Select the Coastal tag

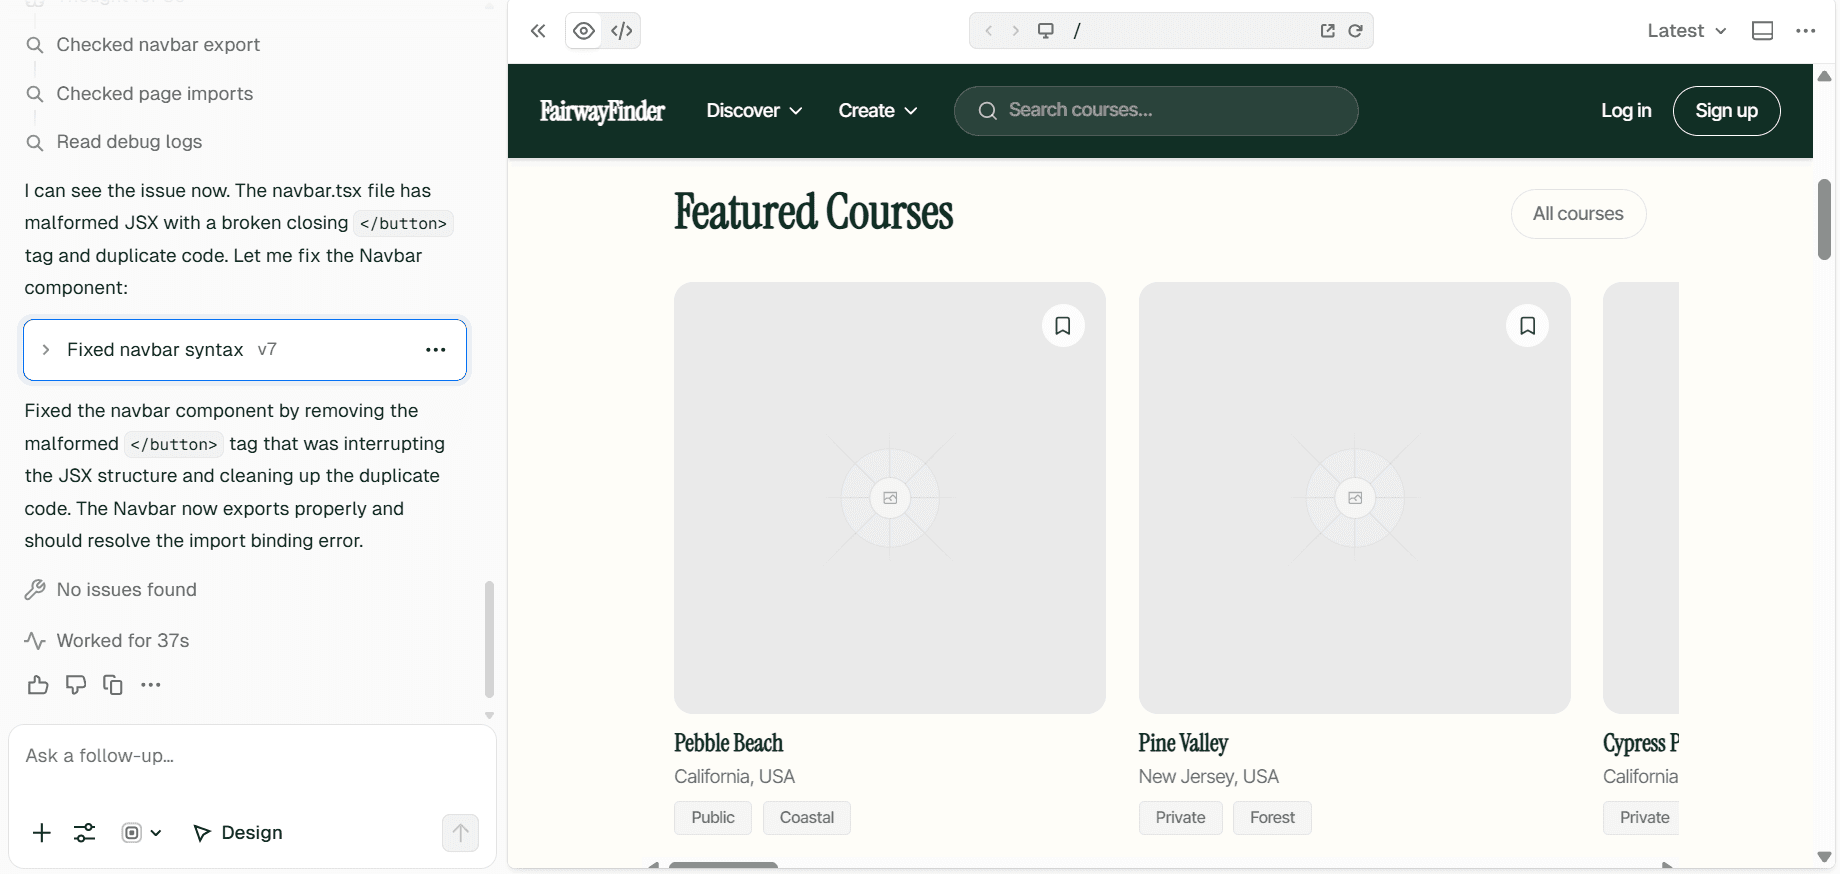click(x=807, y=818)
